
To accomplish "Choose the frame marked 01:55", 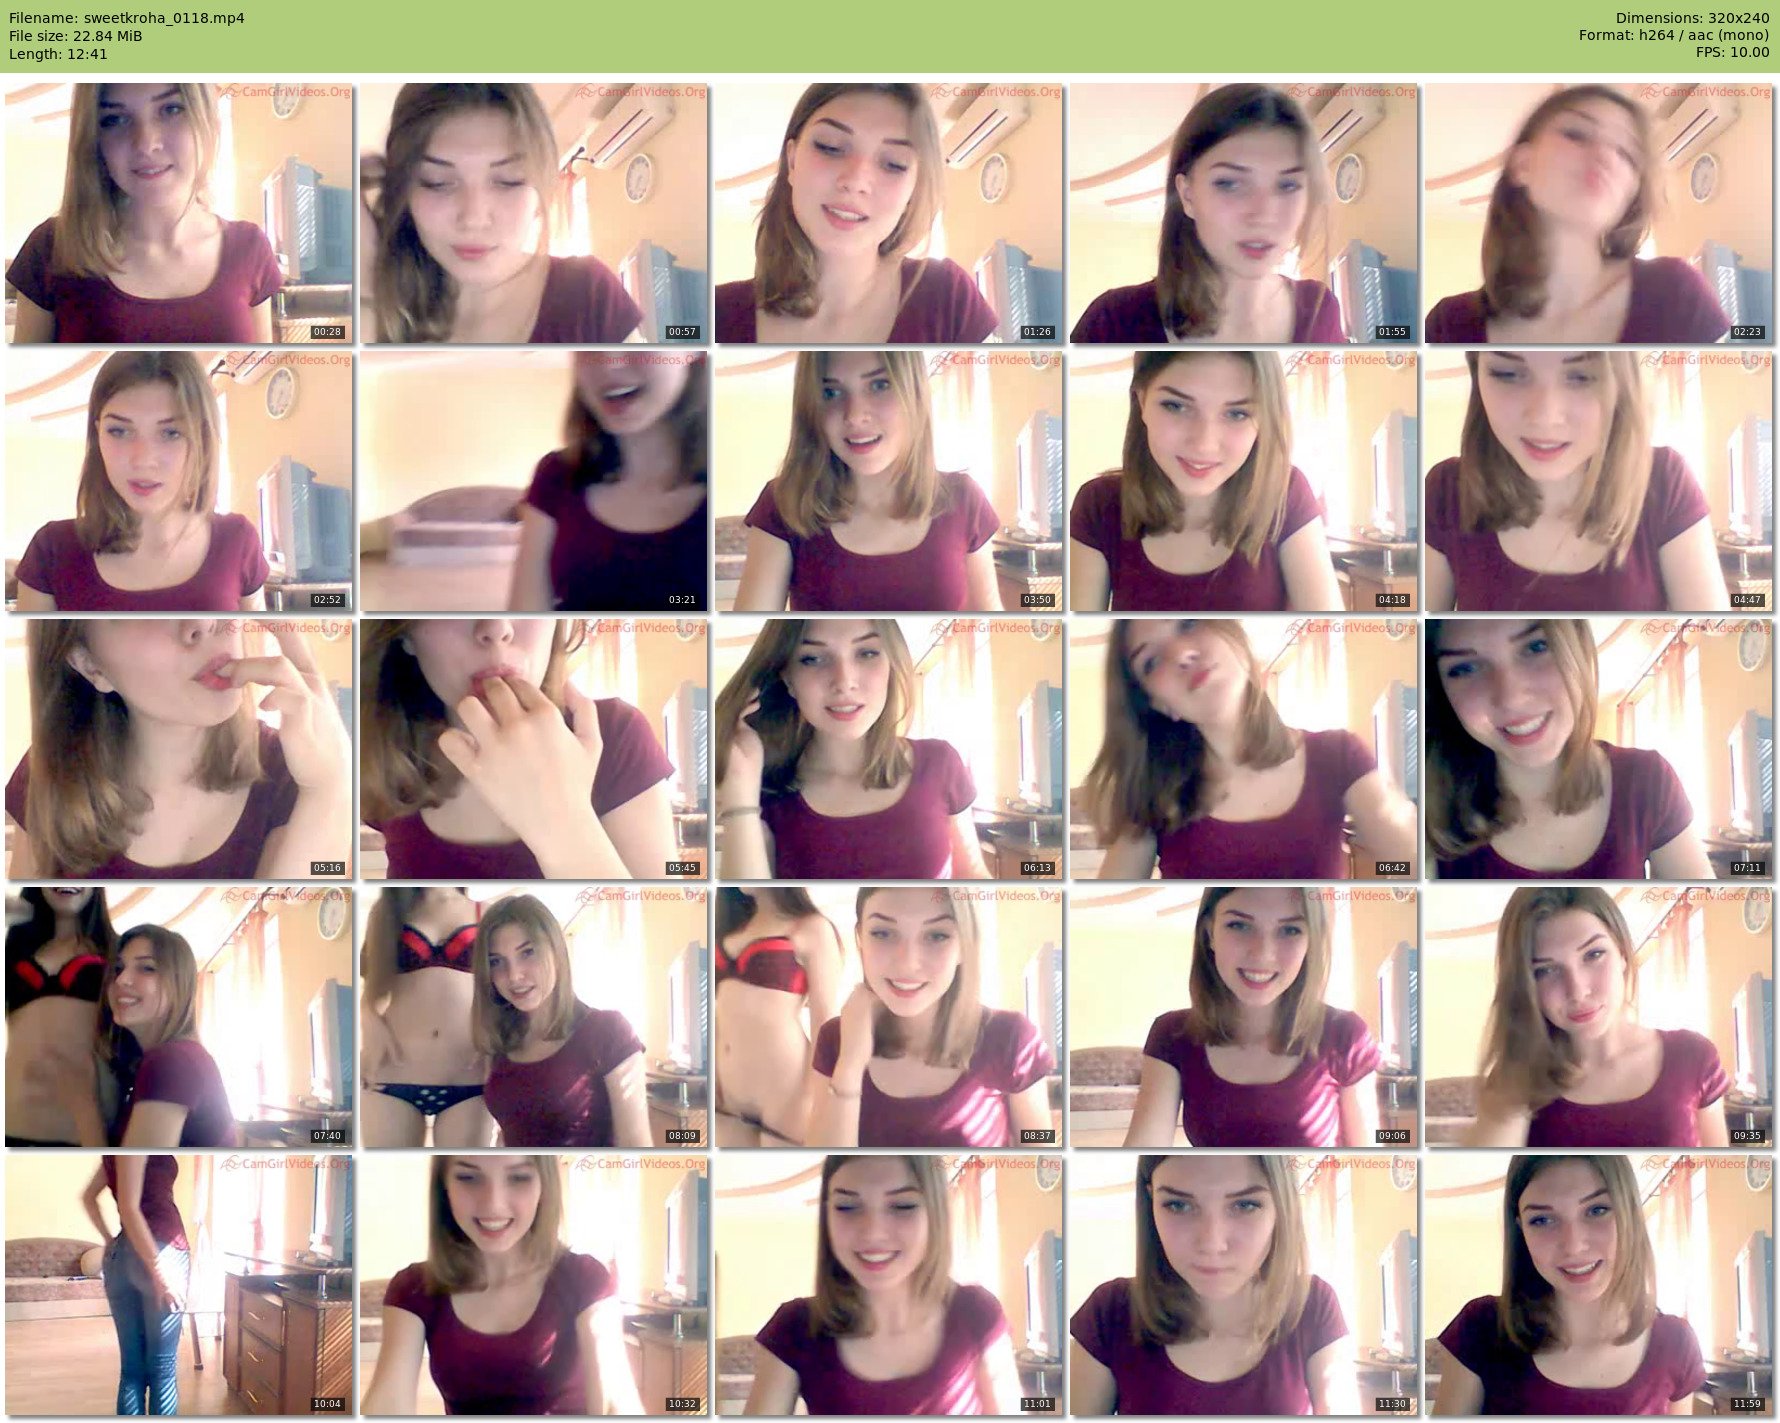I will 1244,213.
